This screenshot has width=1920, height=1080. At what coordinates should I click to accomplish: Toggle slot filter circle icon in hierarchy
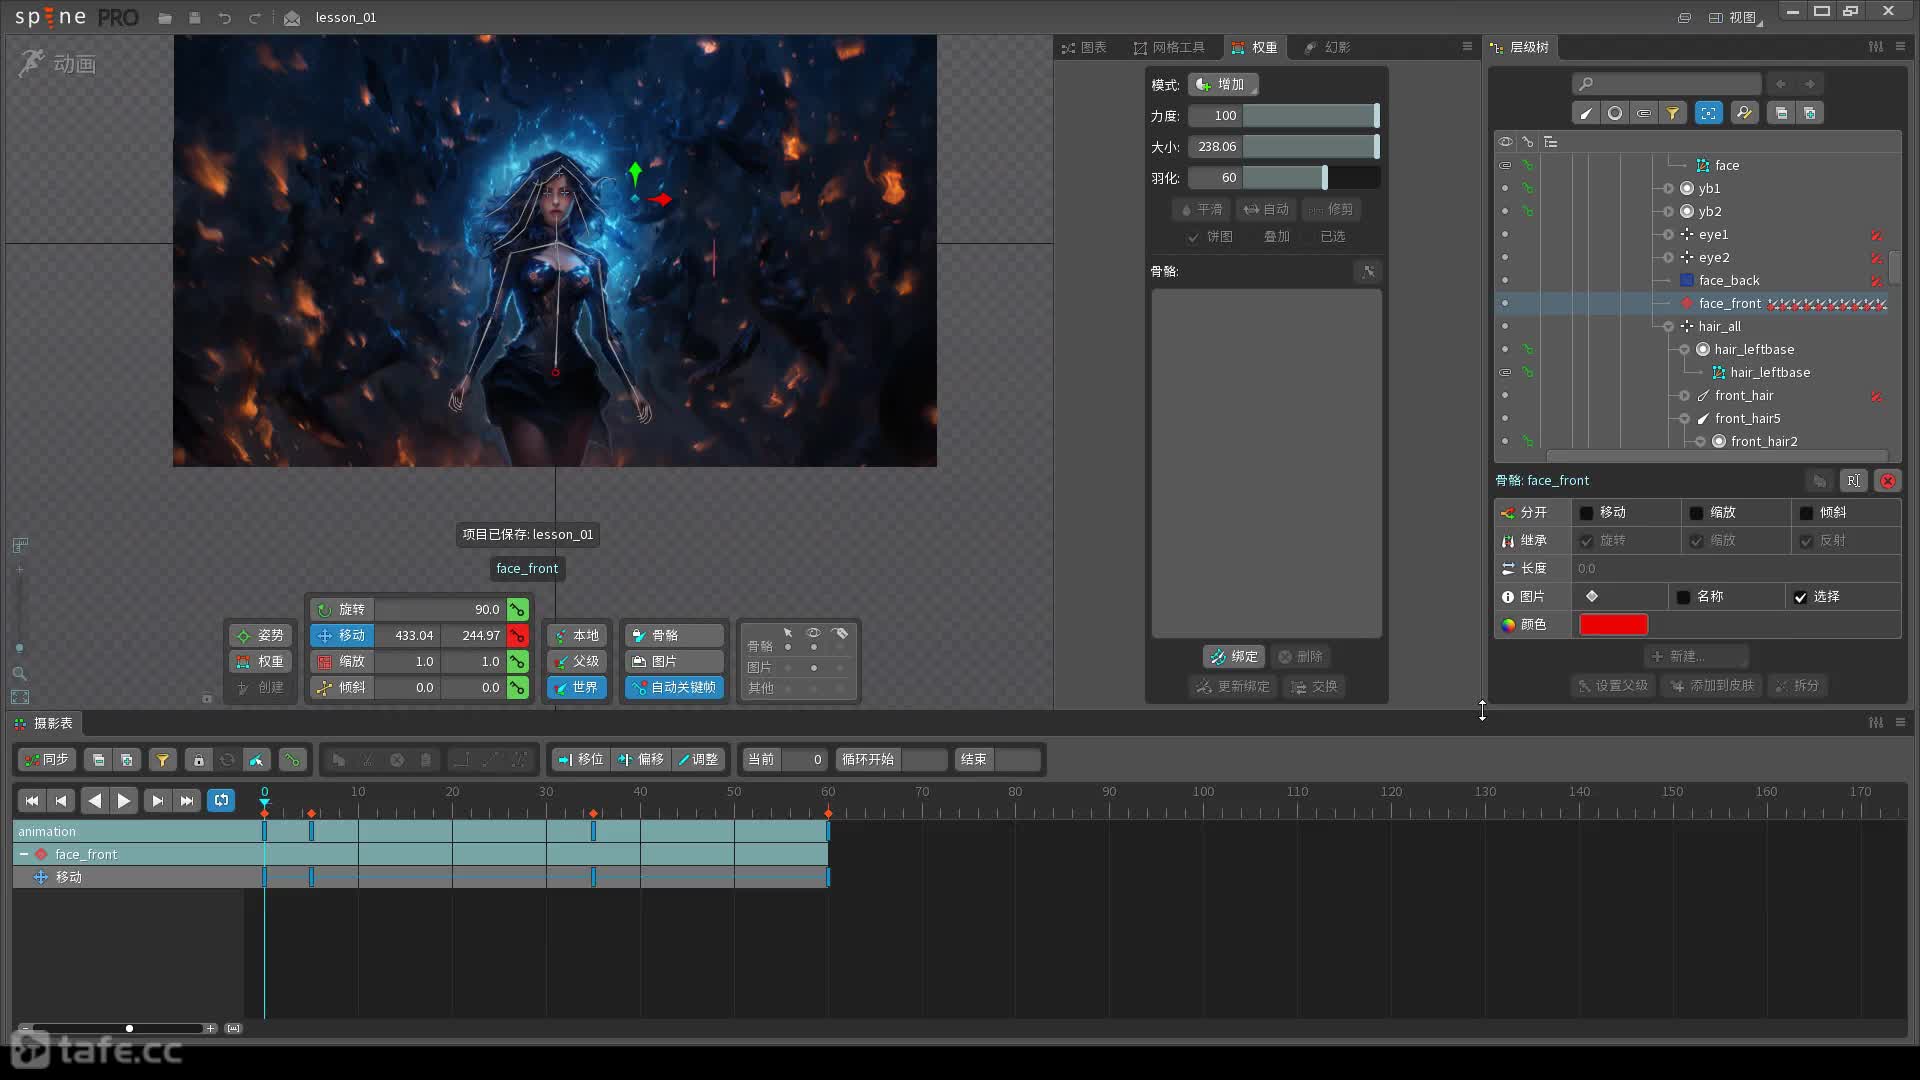pos(1614,113)
